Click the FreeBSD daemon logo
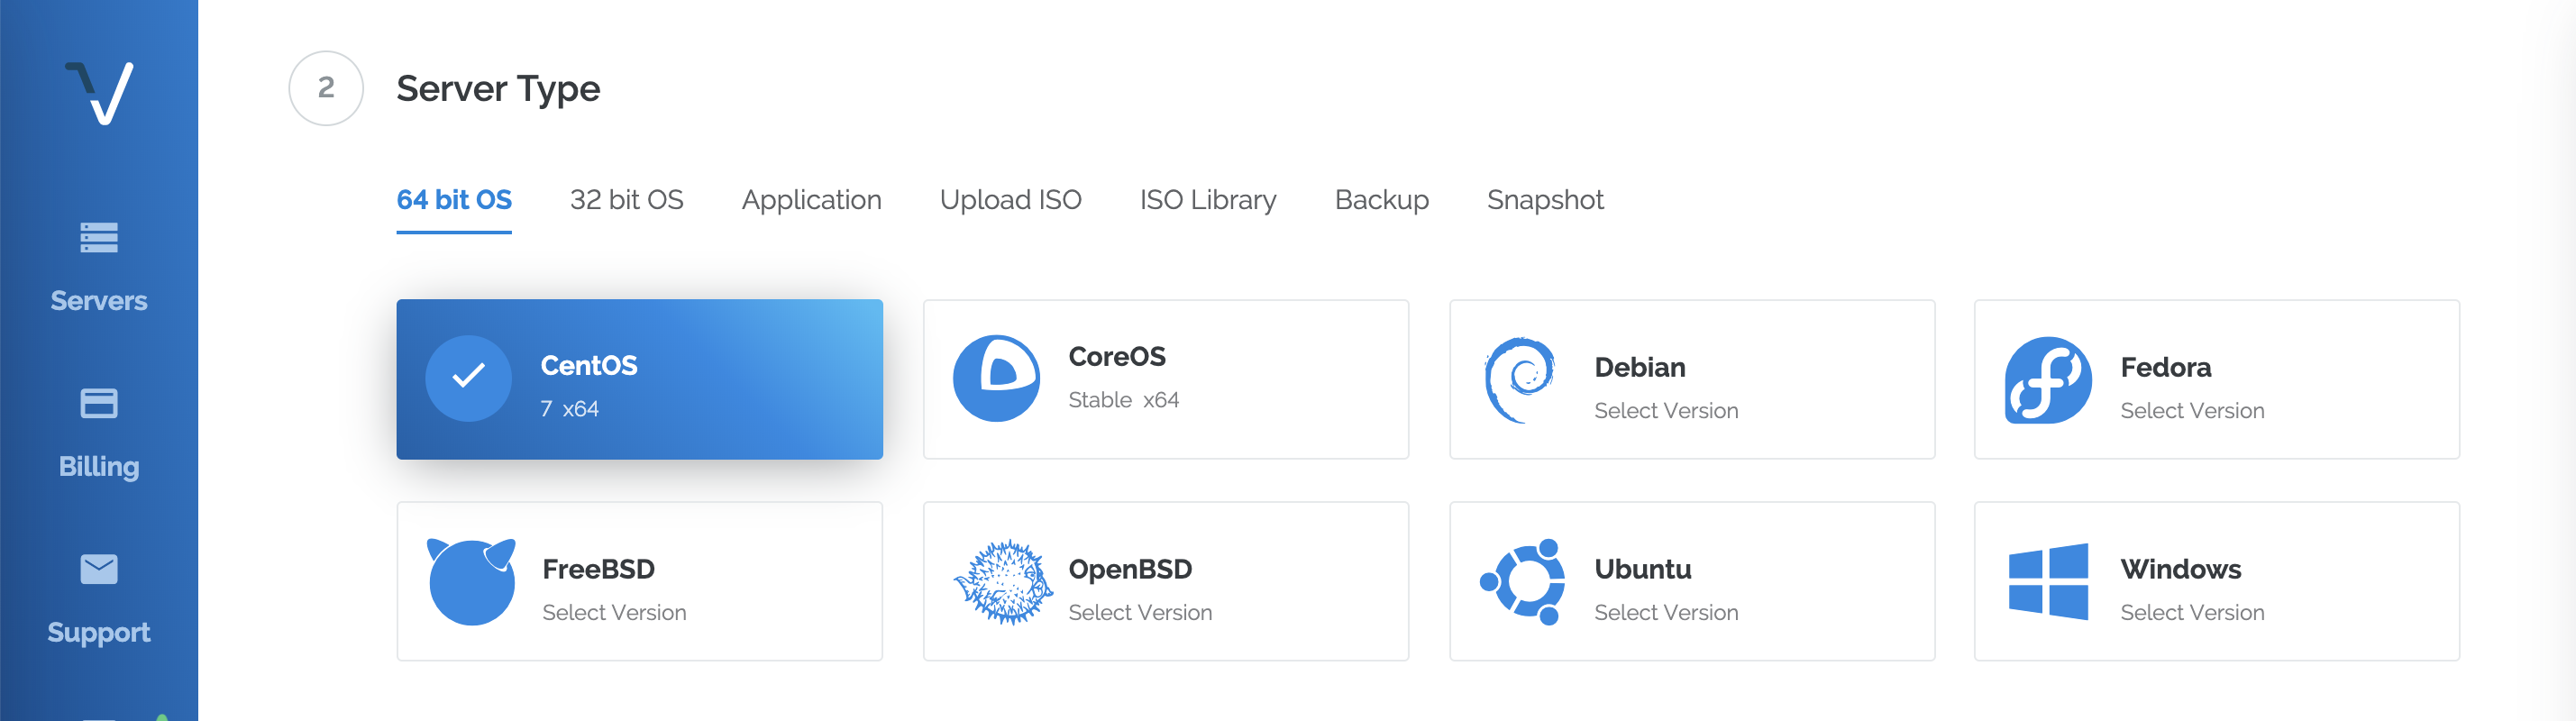2576x721 pixels. coord(471,582)
